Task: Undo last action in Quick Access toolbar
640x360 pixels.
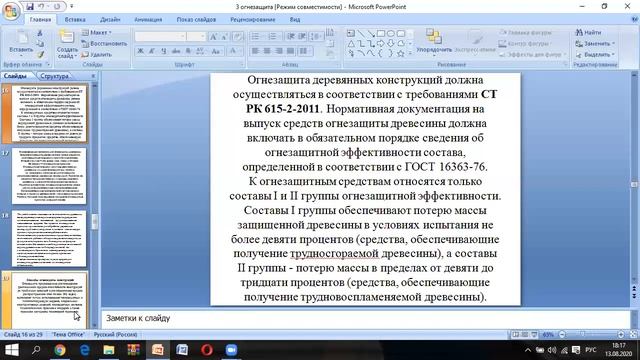Action: tap(41, 7)
